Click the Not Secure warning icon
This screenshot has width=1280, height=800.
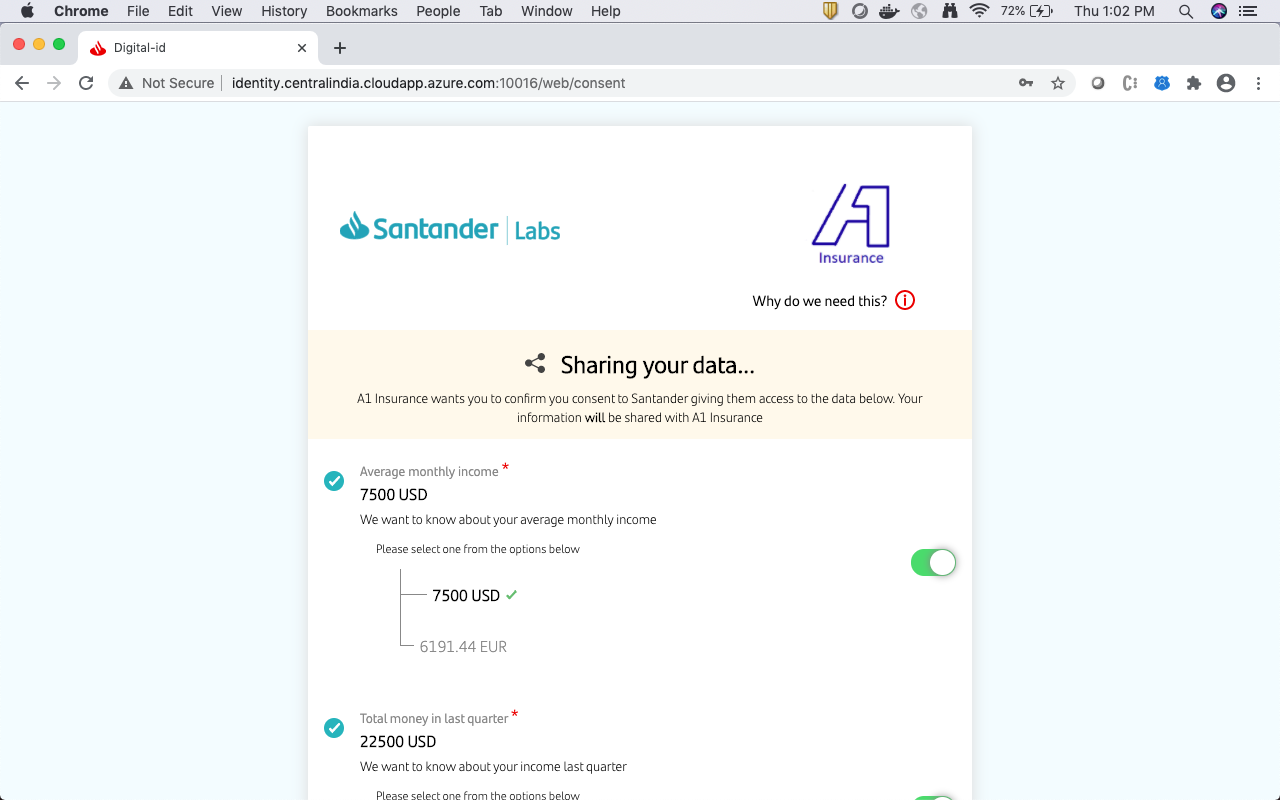tap(126, 83)
